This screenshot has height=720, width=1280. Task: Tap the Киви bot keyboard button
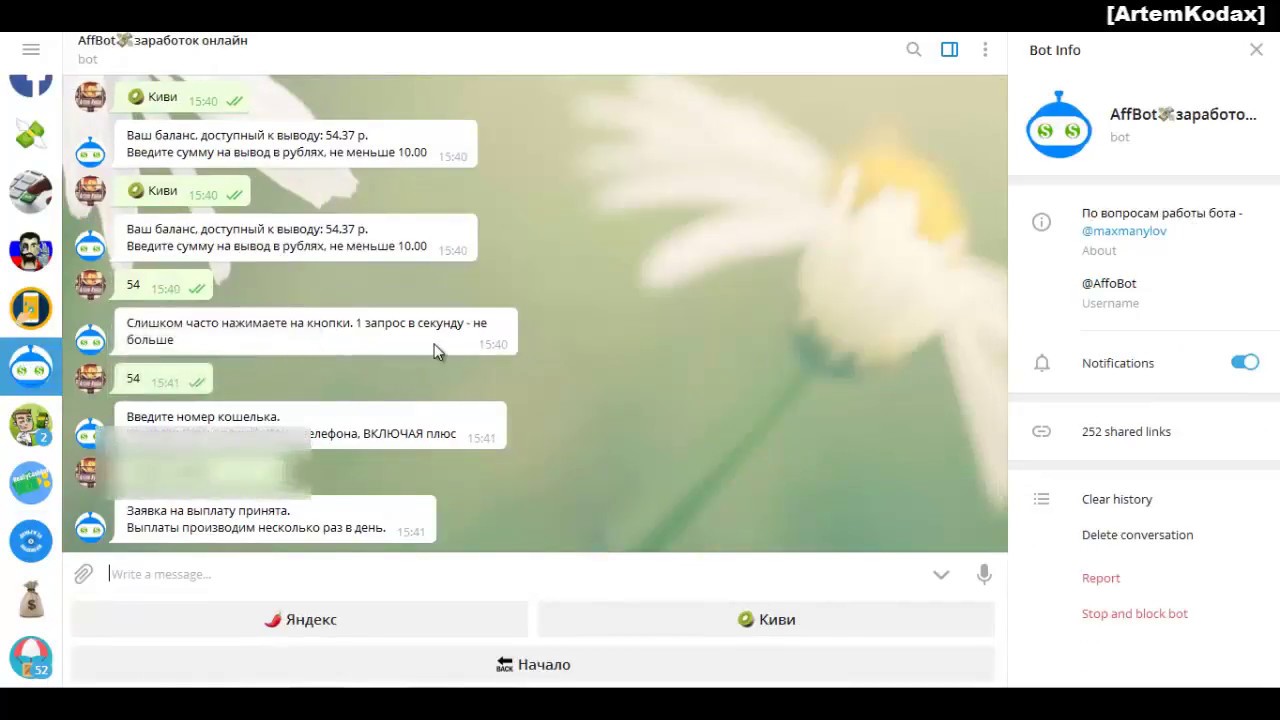[x=766, y=620]
